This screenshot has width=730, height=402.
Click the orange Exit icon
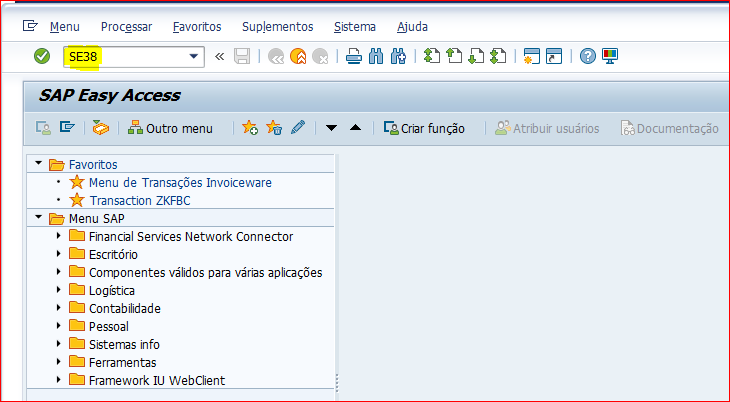[298, 56]
